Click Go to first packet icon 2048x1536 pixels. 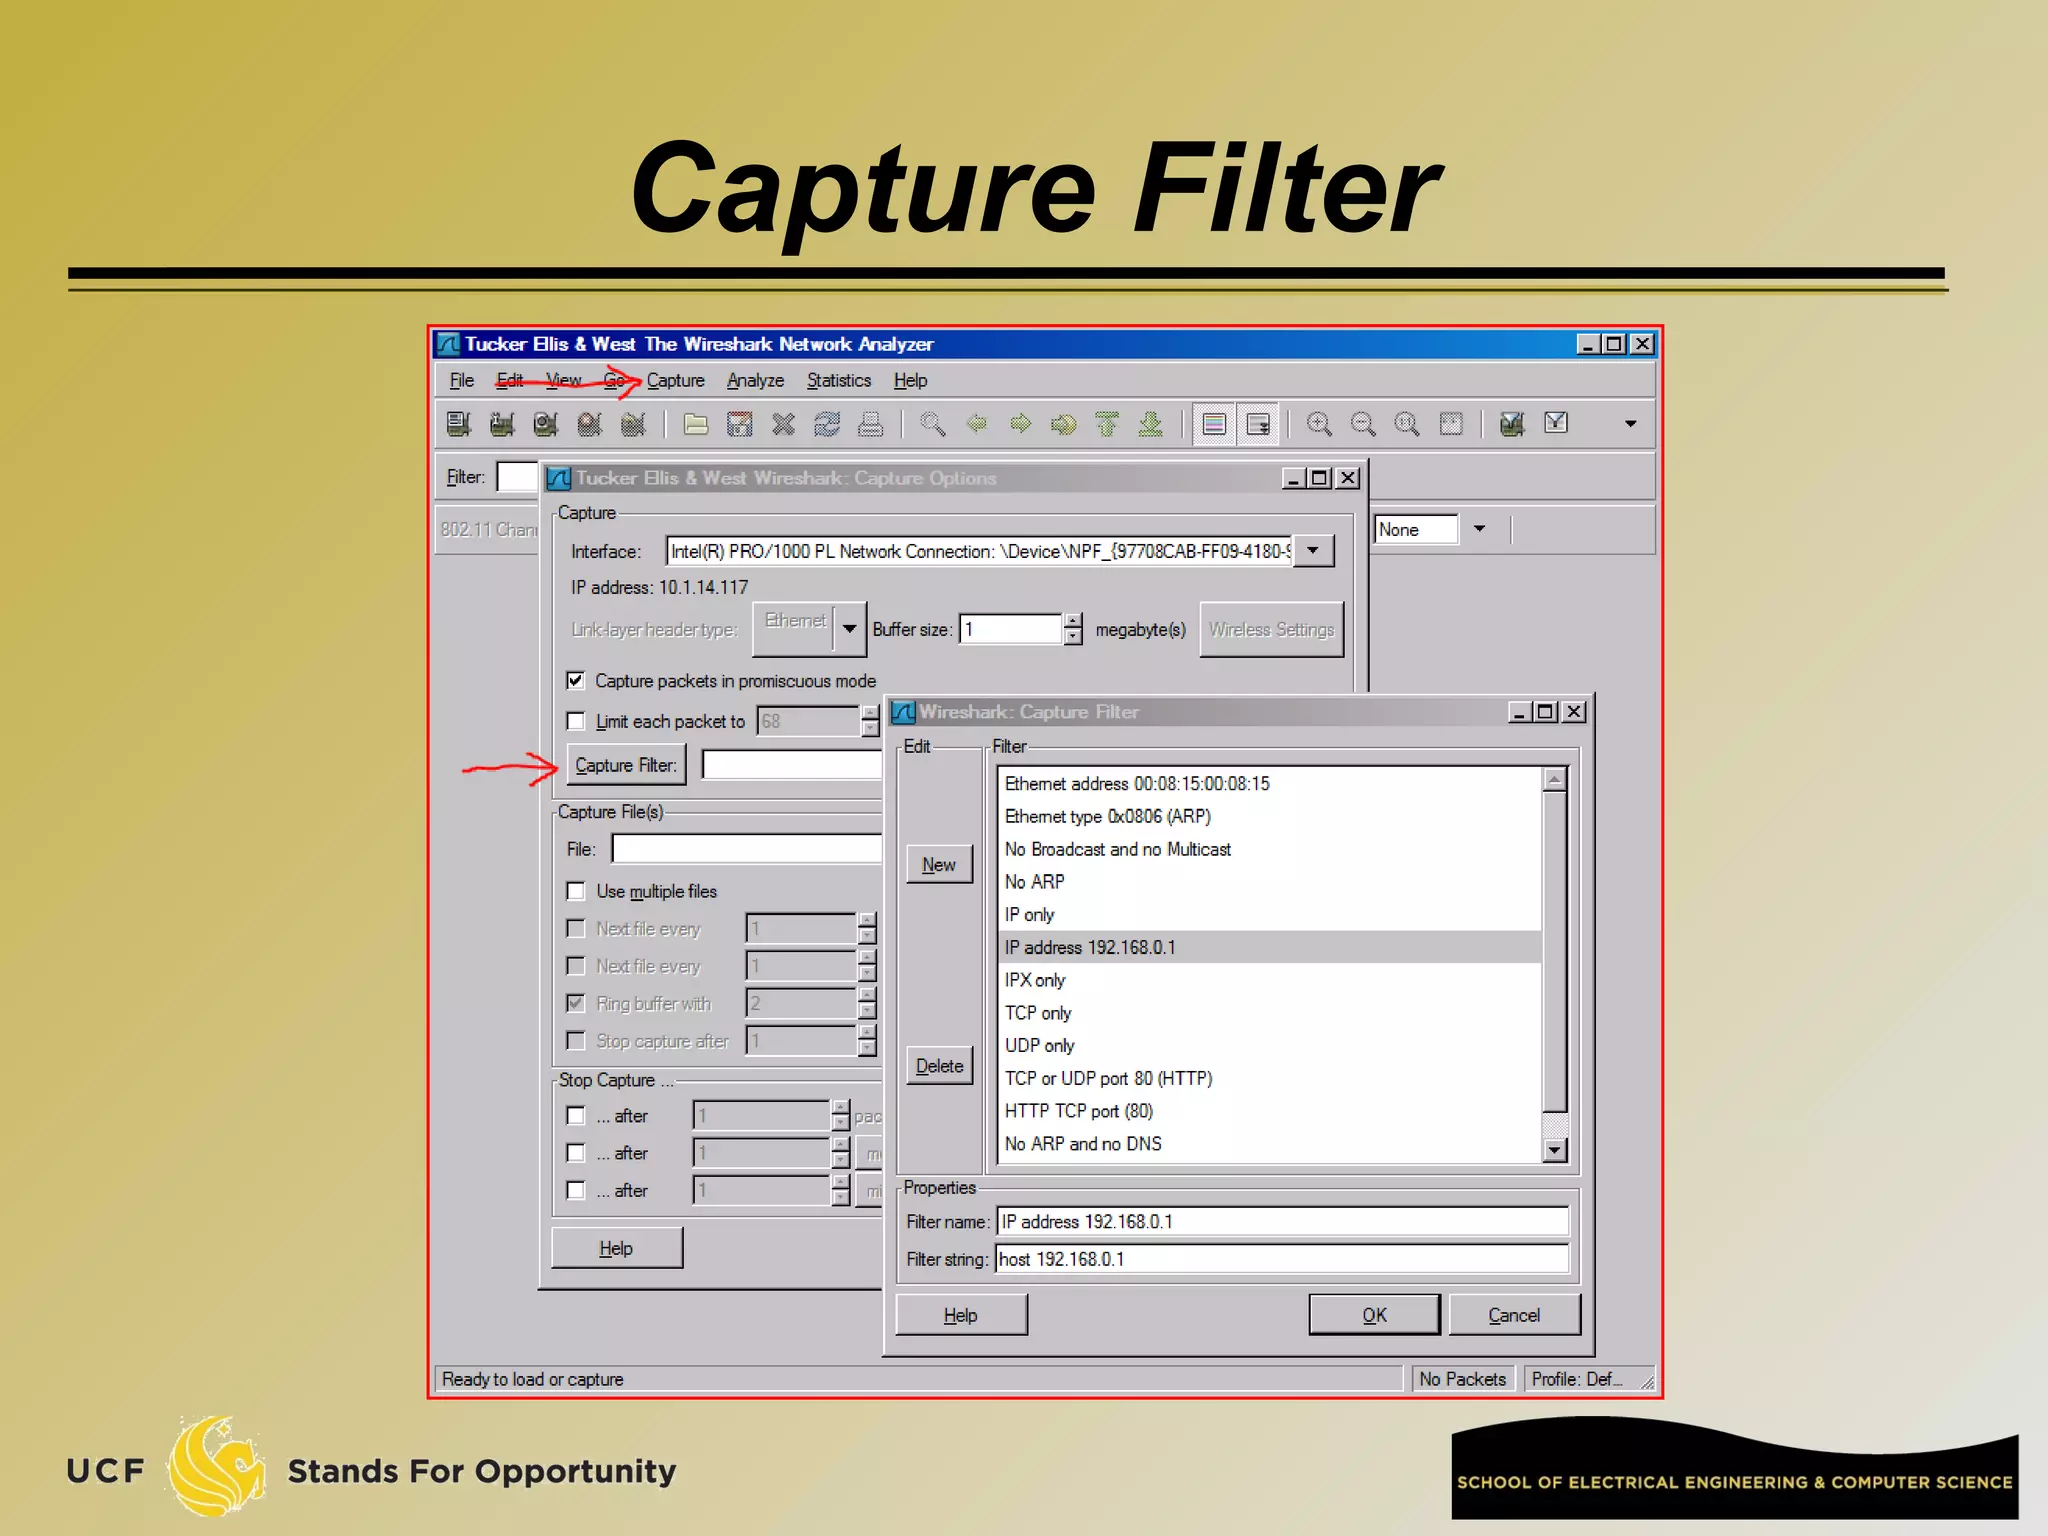coord(1107,424)
